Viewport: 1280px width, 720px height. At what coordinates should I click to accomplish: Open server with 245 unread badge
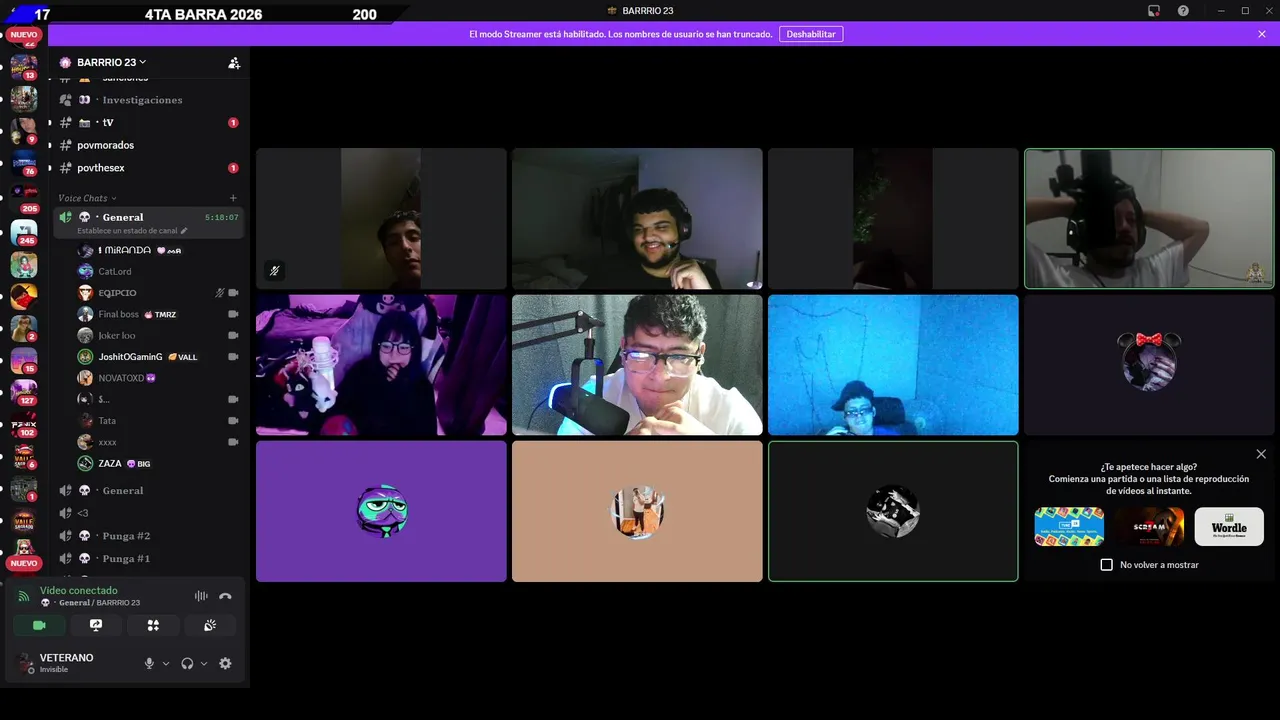pyautogui.click(x=24, y=233)
